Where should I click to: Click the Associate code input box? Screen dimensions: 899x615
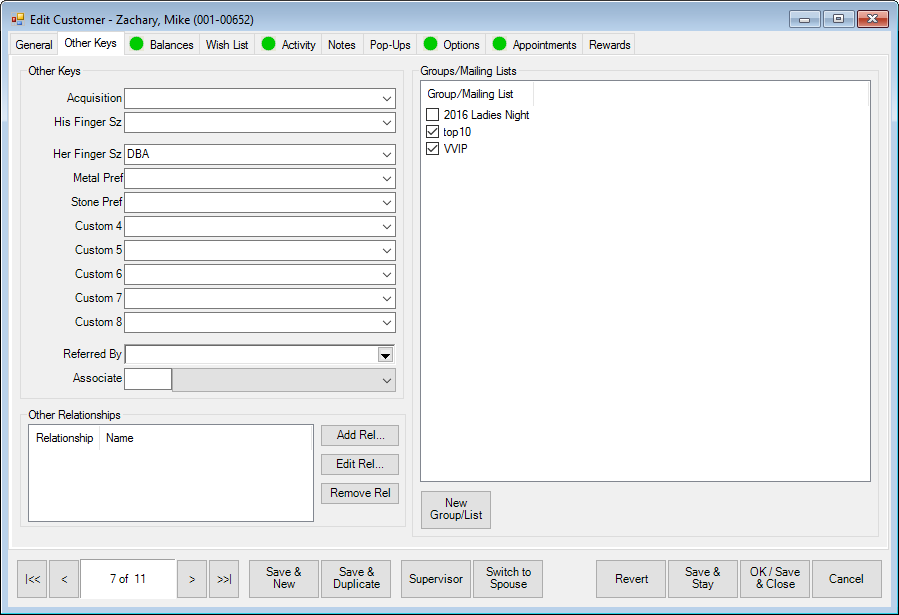(148, 380)
